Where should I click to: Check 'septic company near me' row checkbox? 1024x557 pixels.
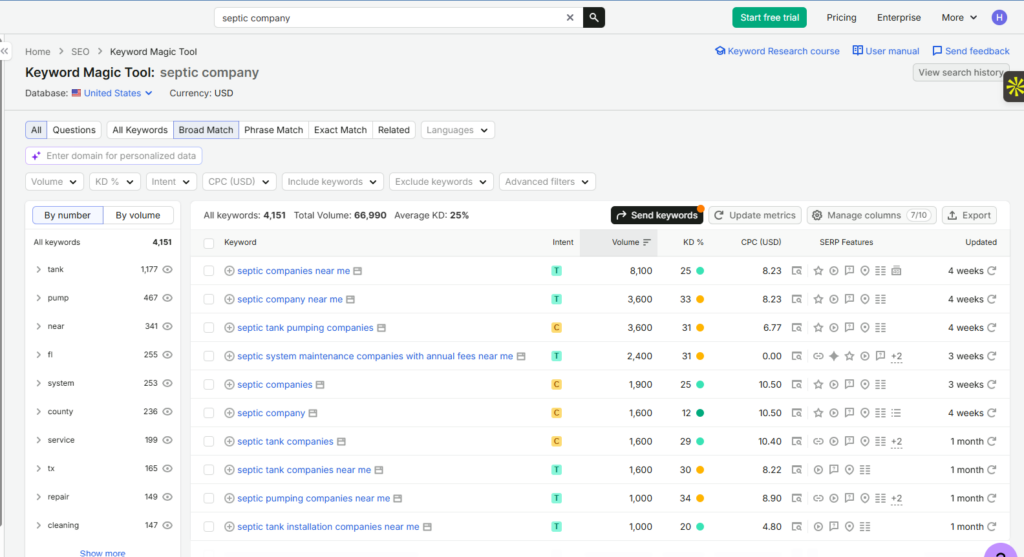pos(208,300)
